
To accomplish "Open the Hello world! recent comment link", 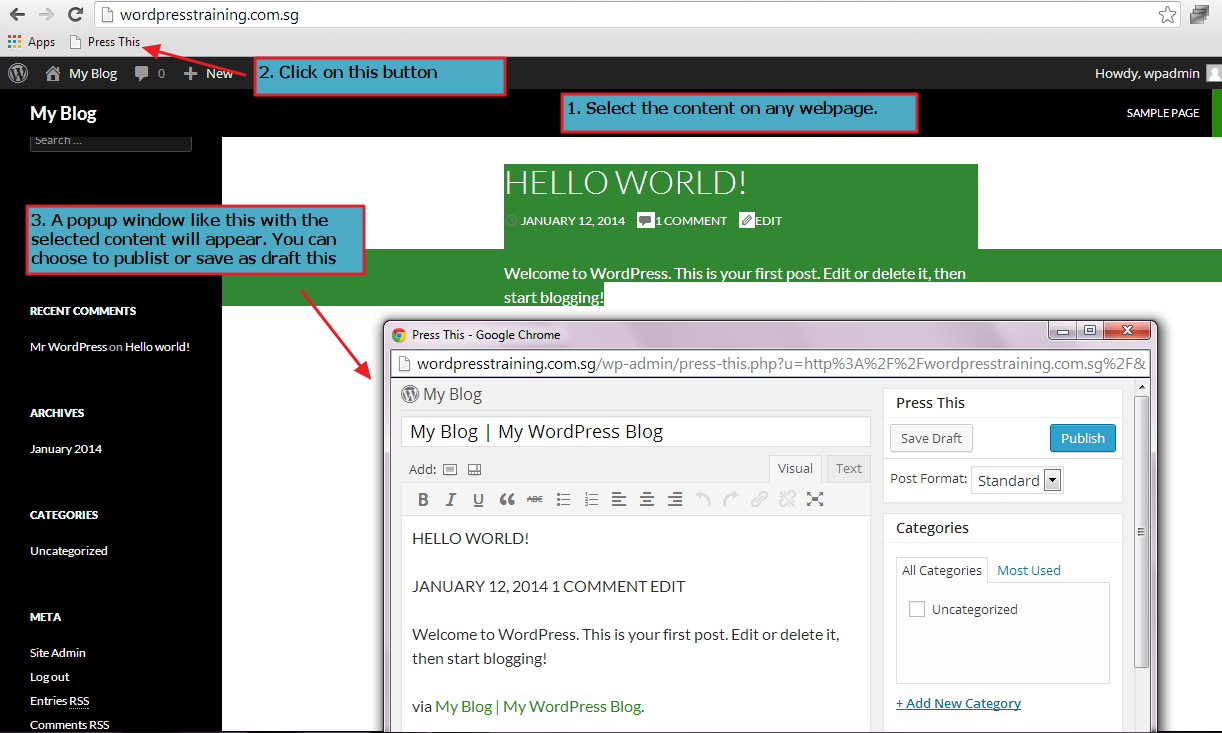I will (x=157, y=347).
